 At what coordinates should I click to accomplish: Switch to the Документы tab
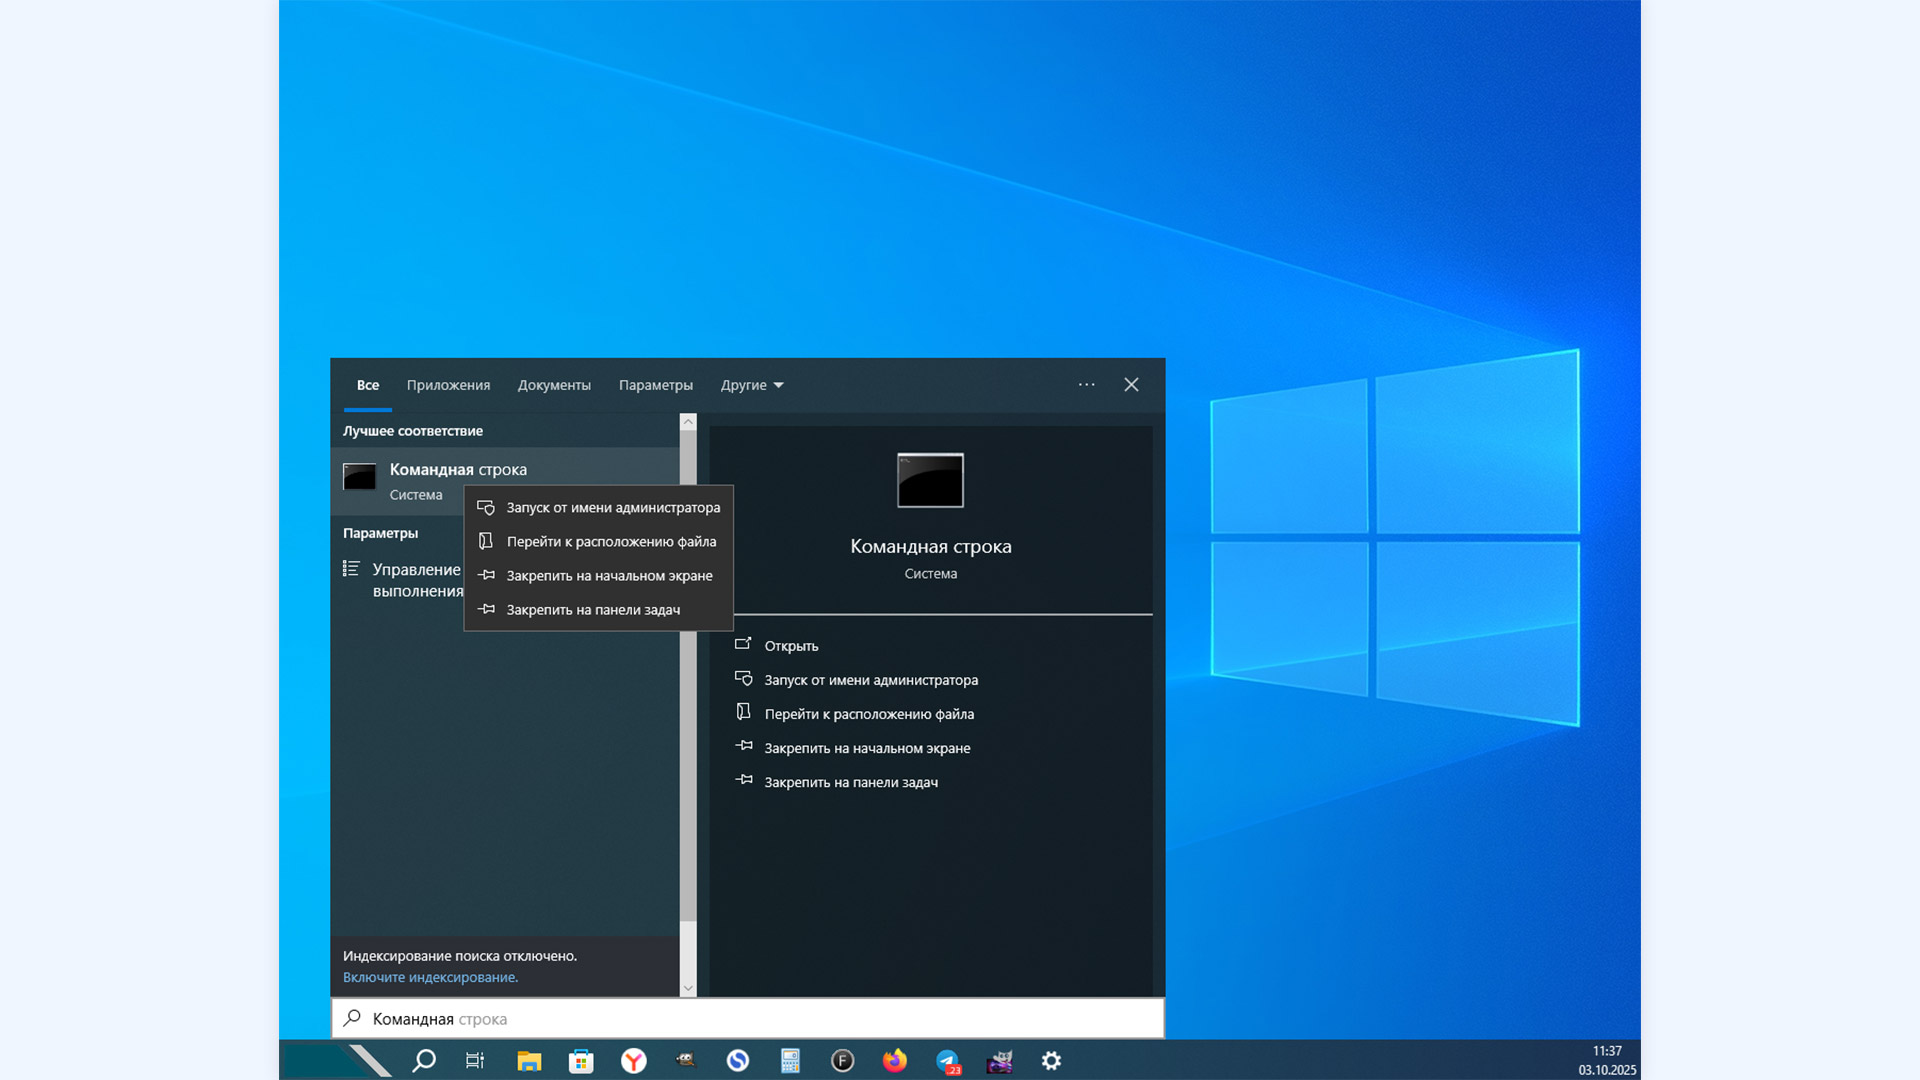click(x=554, y=385)
